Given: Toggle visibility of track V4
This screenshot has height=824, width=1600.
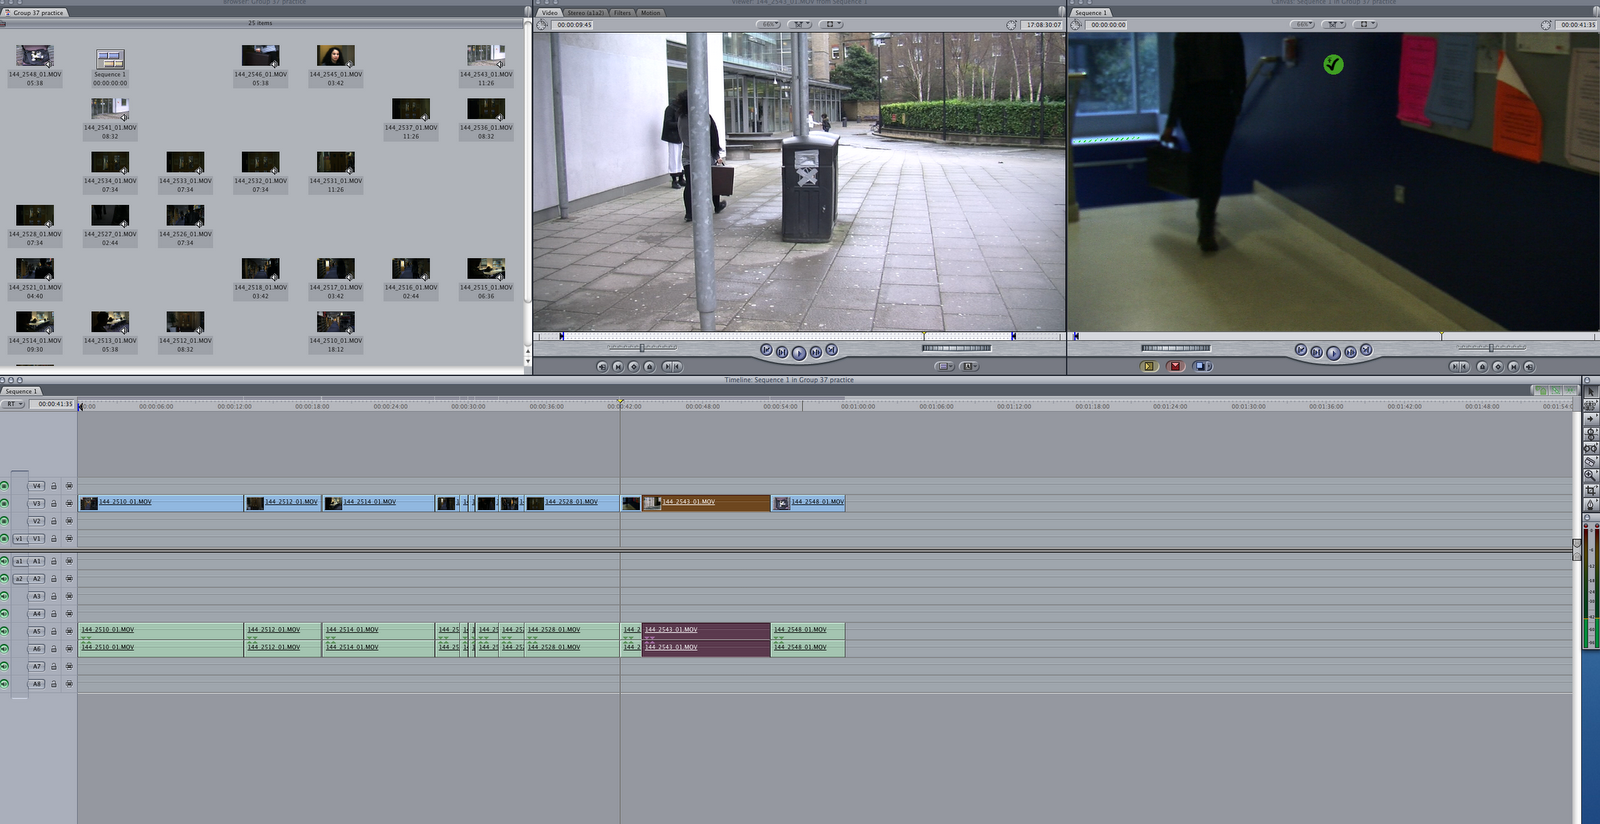Looking at the screenshot, I should (4, 486).
